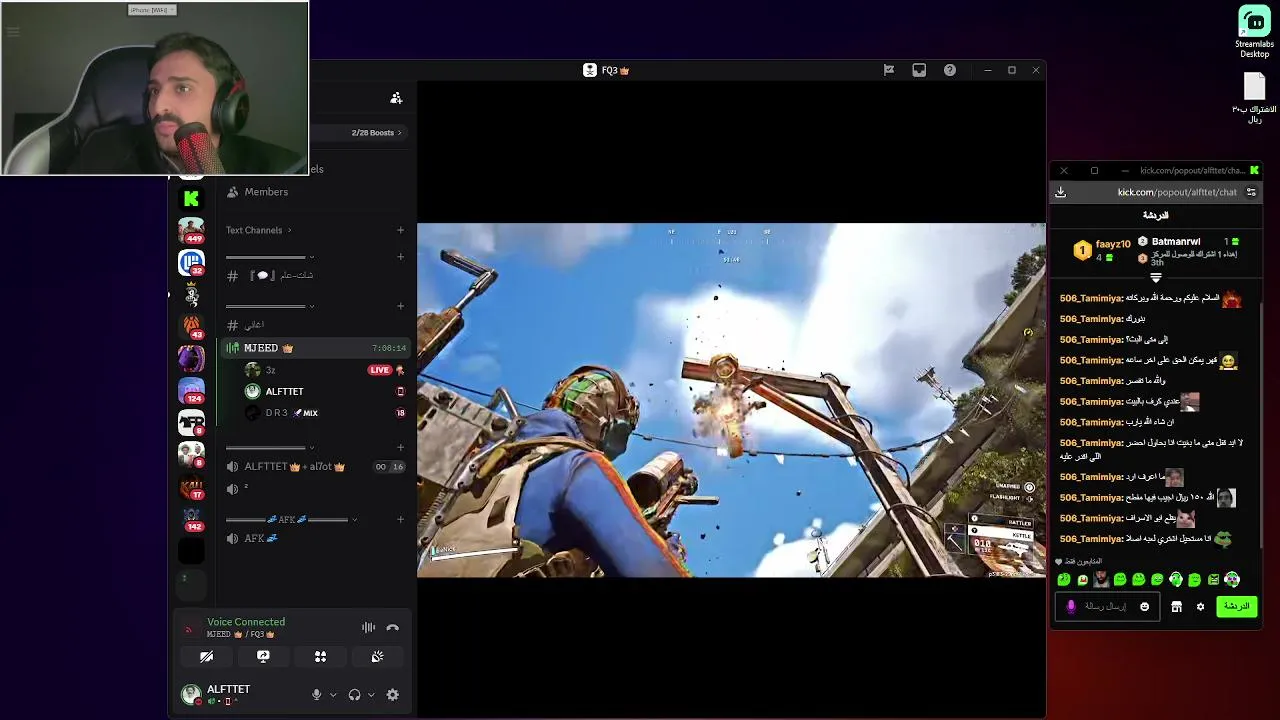1280x720 pixels.
Task: Click the flag icon in Discord title bar
Action: pos(888,70)
